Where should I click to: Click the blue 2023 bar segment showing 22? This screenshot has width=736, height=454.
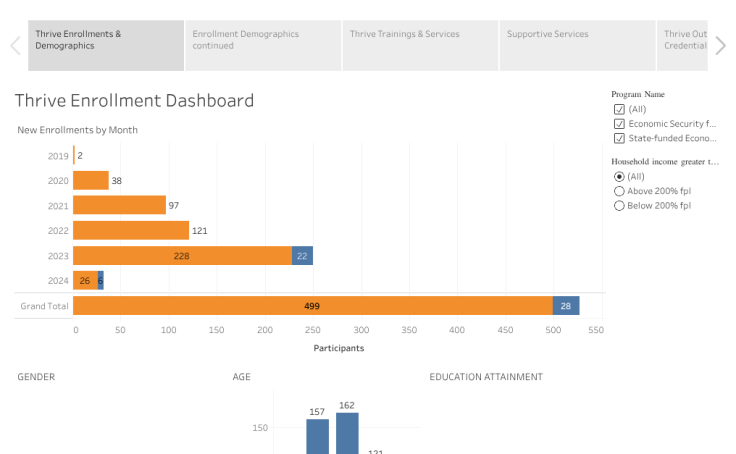(302, 255)
